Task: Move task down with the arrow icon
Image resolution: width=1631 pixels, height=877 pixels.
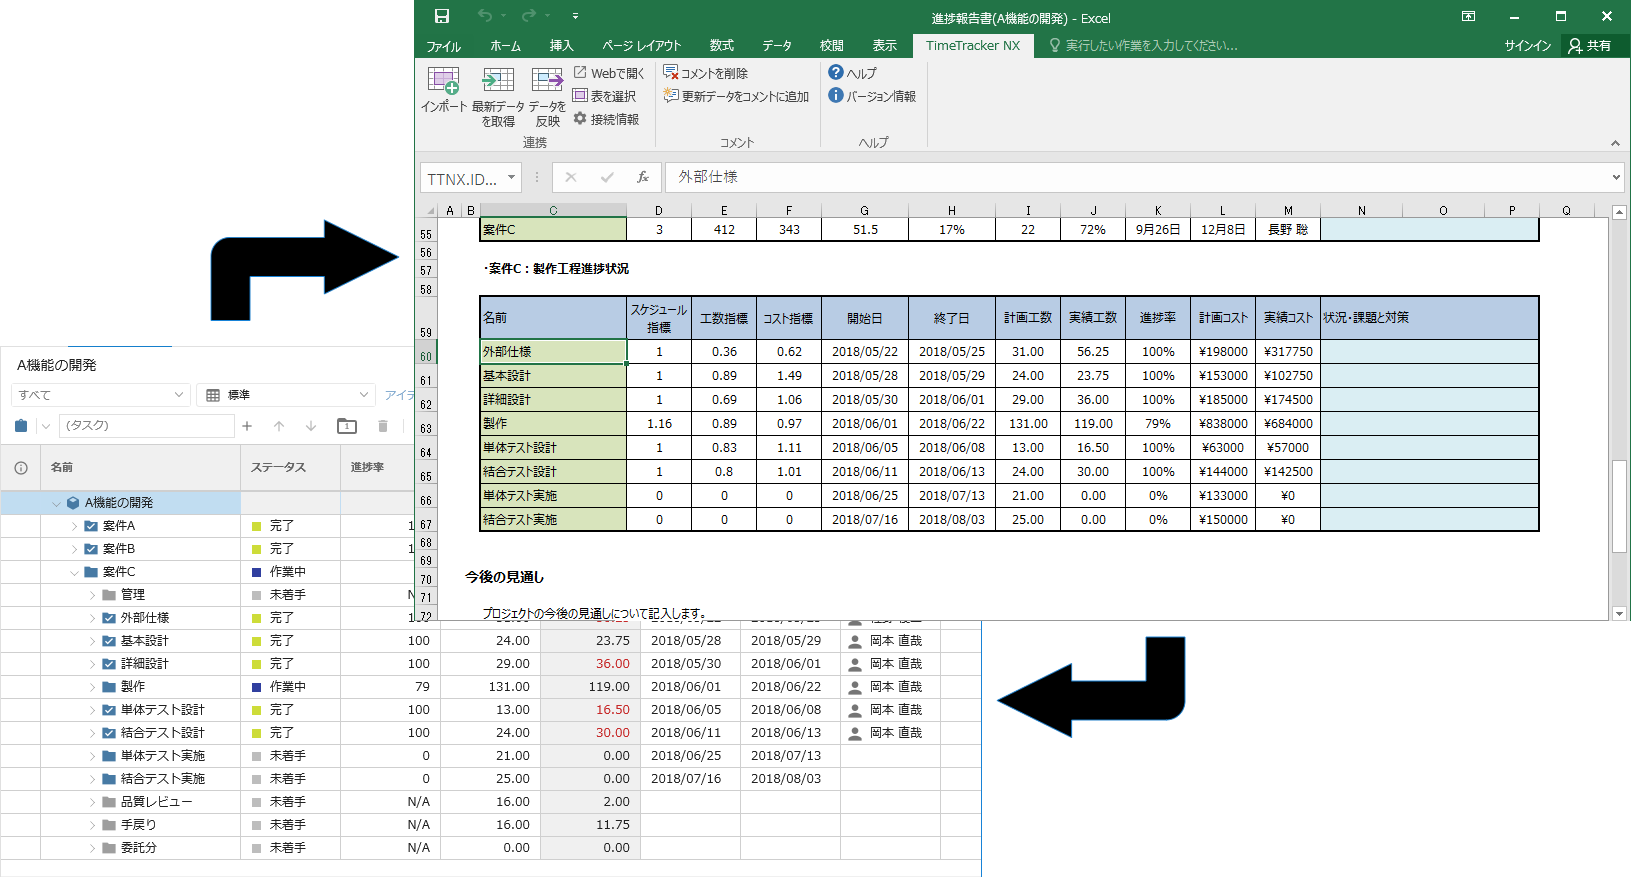Action: click(311, 426)
